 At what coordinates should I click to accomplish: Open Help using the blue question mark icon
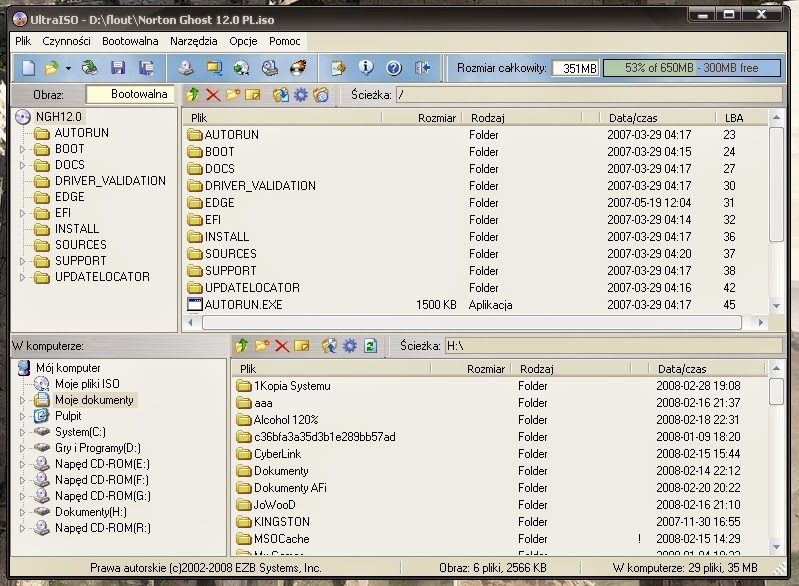(394, 68)
